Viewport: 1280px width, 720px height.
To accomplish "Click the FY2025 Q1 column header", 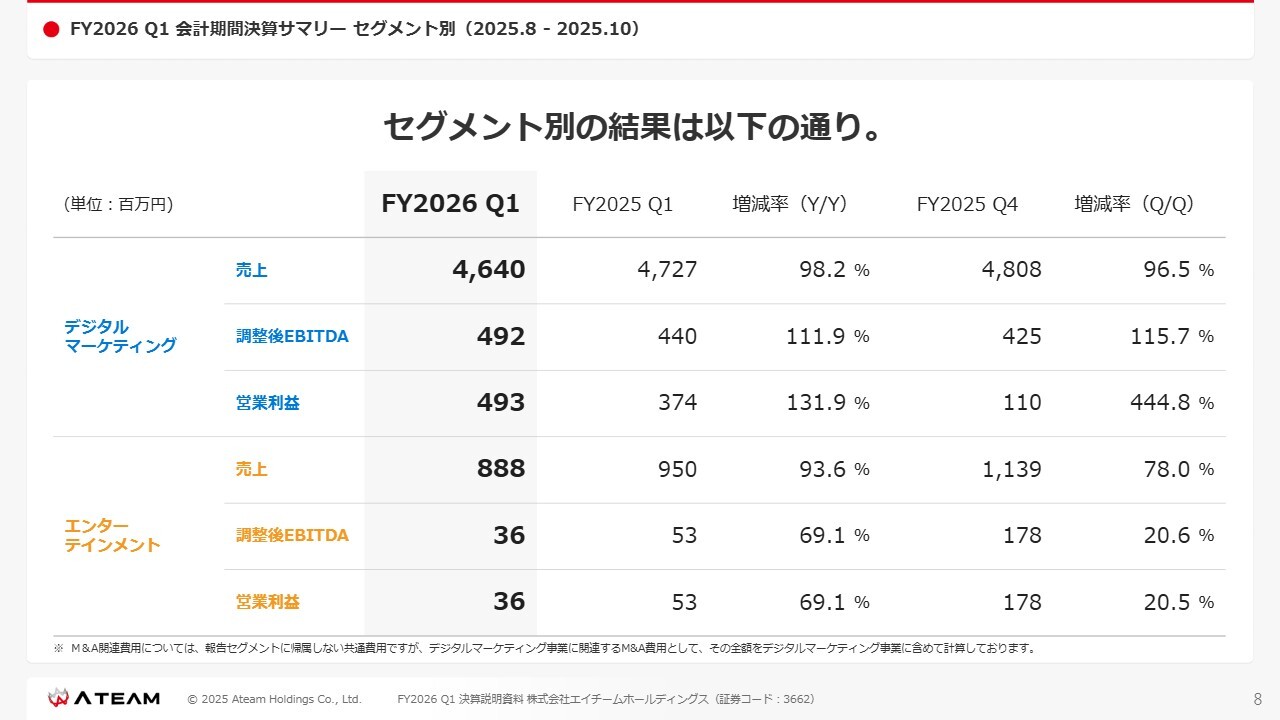I will [x=622, y=205].
